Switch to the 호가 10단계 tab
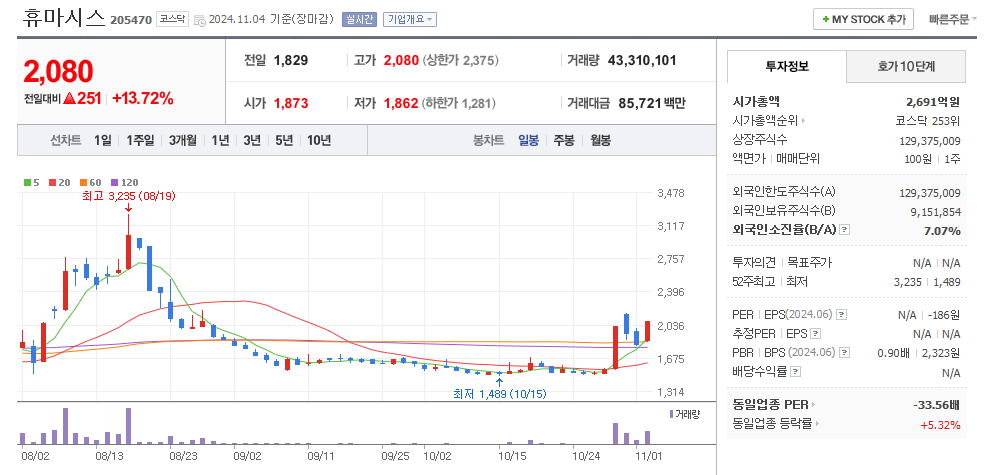Viewport: 992px width, 475px height. click(x=906, y=66)
